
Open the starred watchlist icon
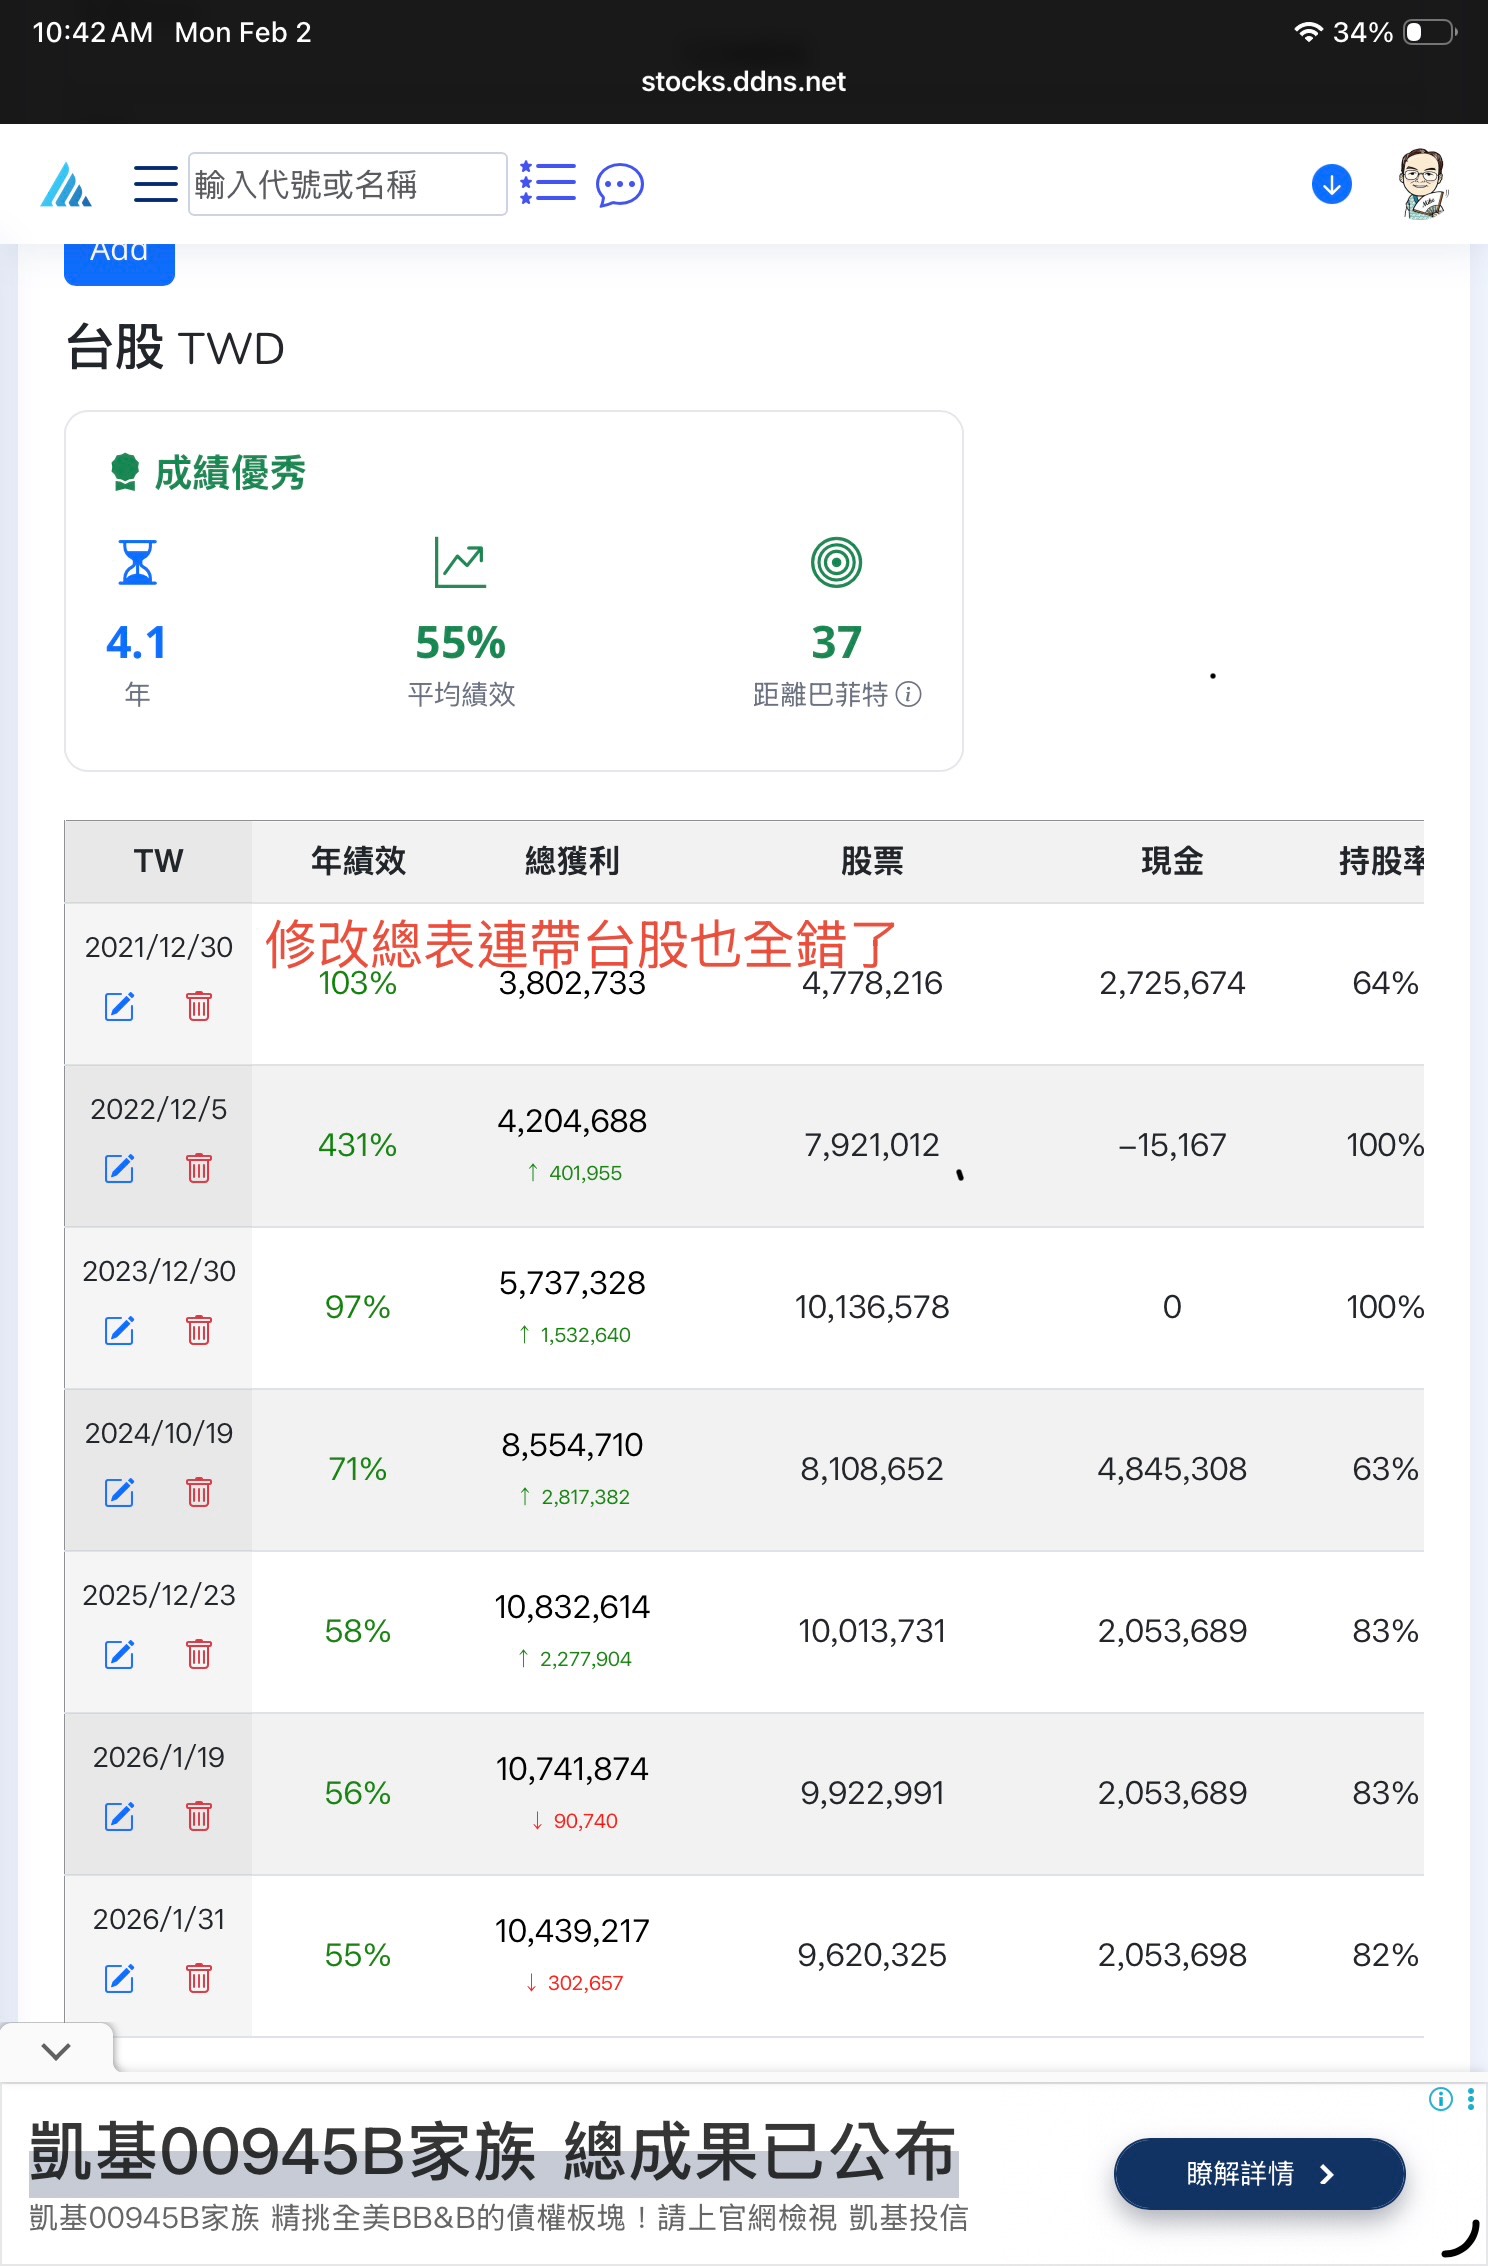point(548,184)
